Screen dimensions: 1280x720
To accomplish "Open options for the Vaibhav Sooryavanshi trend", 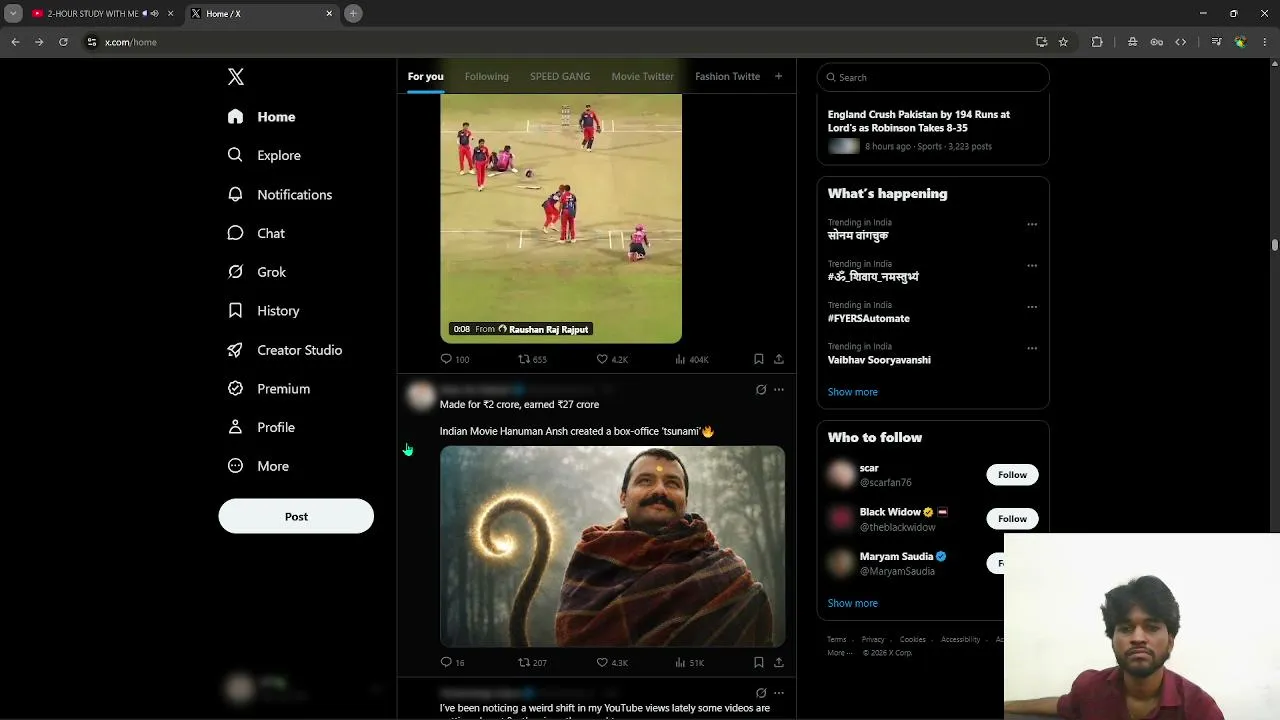I will [x=1032, y=349].
